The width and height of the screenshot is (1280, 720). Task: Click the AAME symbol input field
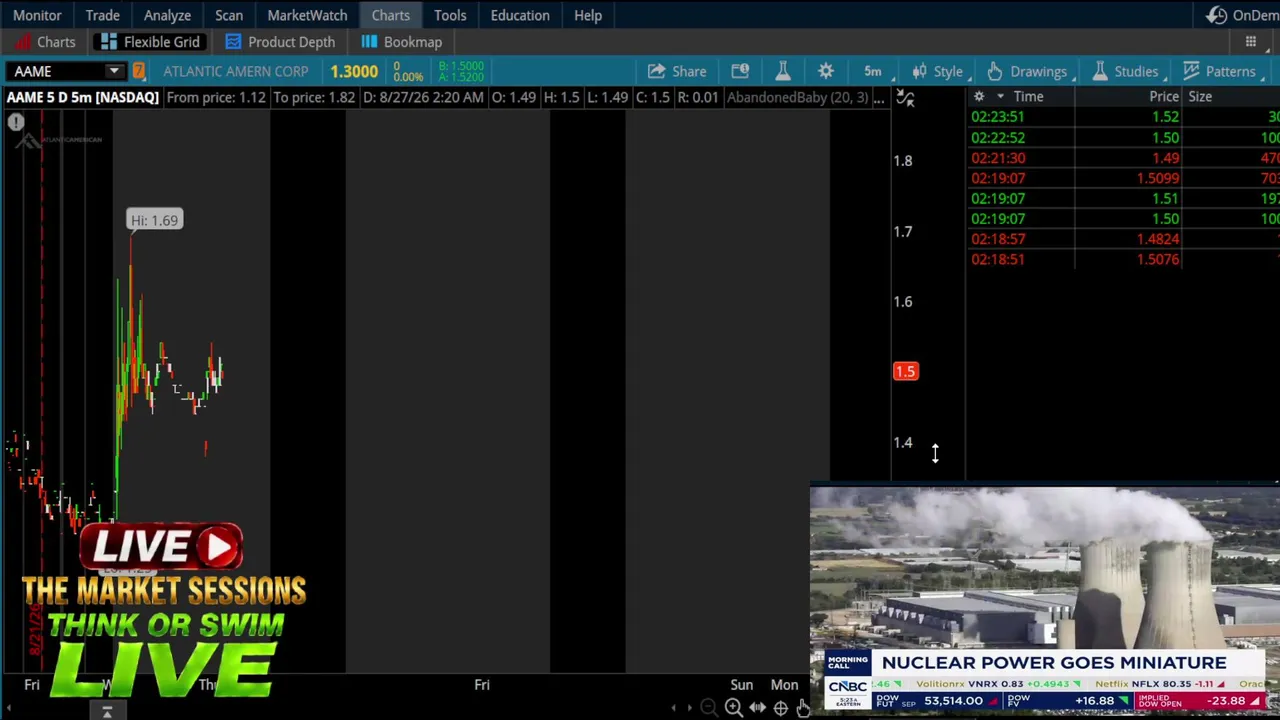pyautogui.click(x=55, y=71)
